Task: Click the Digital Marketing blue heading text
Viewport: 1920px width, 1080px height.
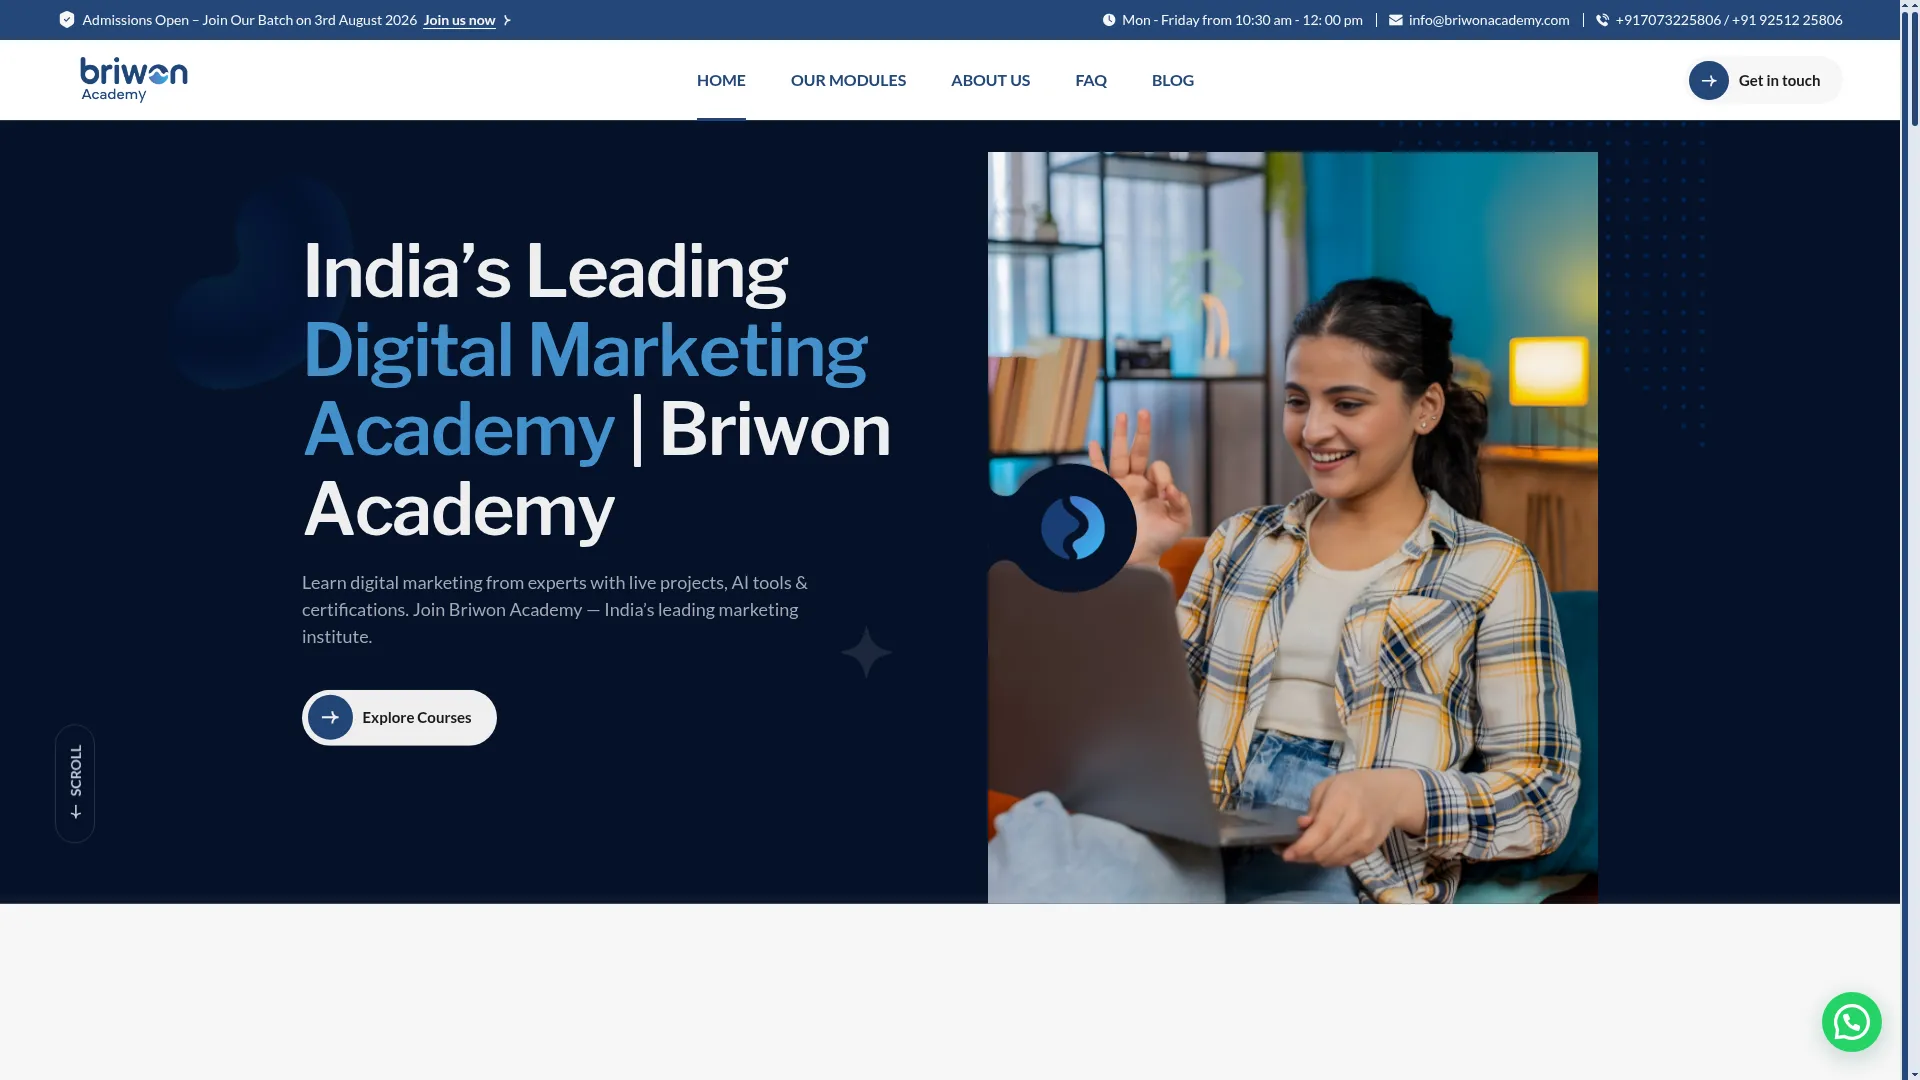Action: 585,350
